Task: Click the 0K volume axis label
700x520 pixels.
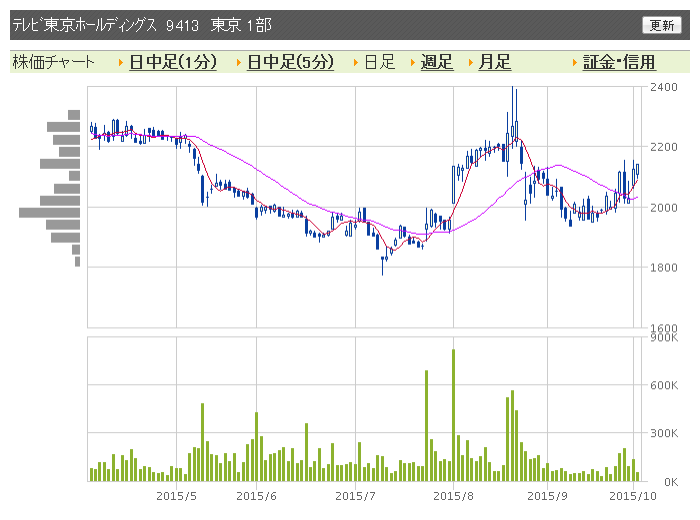Action: point(671,482)
